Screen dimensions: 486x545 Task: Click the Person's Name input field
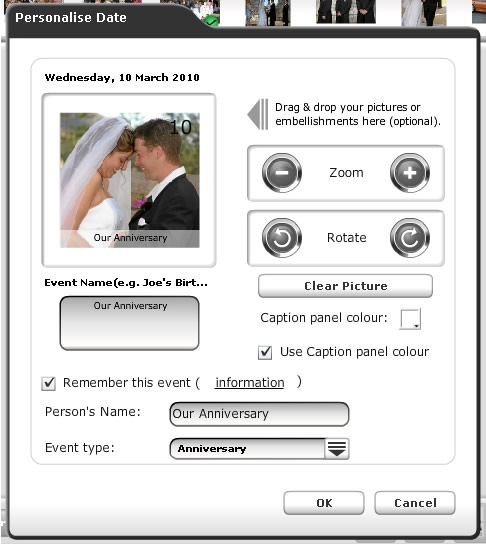[259, 414]
